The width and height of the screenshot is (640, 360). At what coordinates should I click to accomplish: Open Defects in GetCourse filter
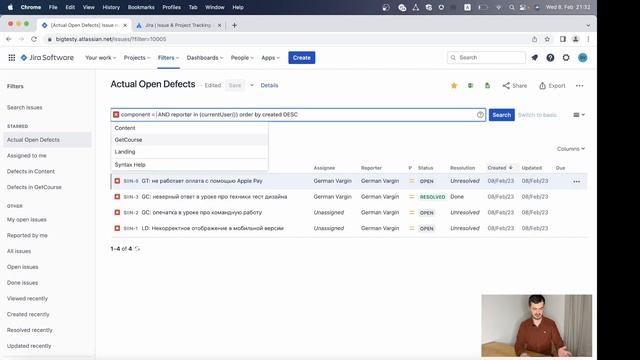tap(34, 187)
